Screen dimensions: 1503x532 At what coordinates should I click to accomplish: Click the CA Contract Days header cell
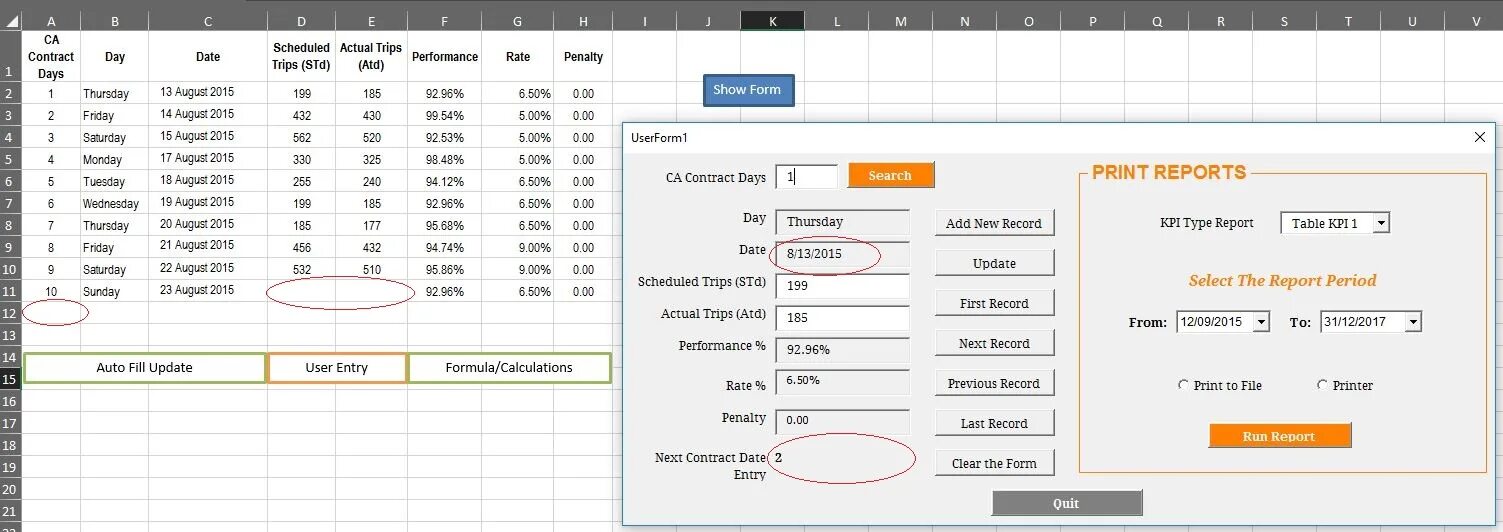point(51,56)
